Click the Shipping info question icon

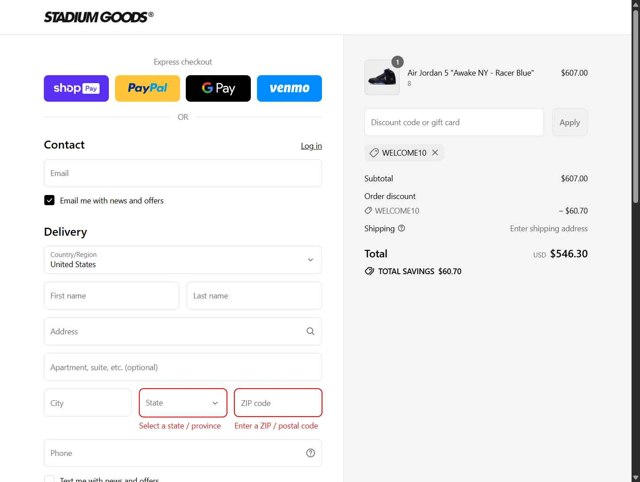tap(402, 228)
